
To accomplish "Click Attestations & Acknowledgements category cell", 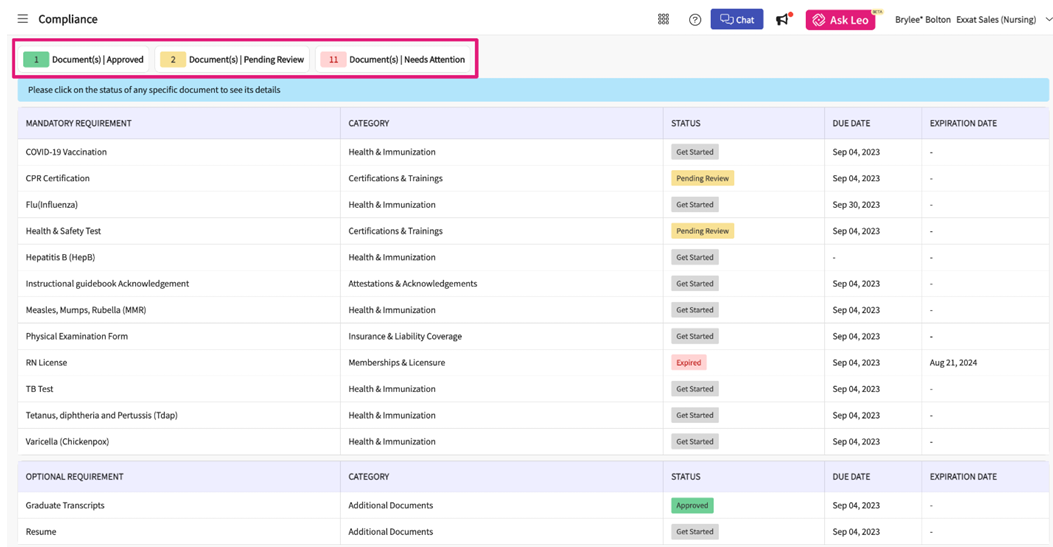I will pyautogui.click(x=412, y=283).
